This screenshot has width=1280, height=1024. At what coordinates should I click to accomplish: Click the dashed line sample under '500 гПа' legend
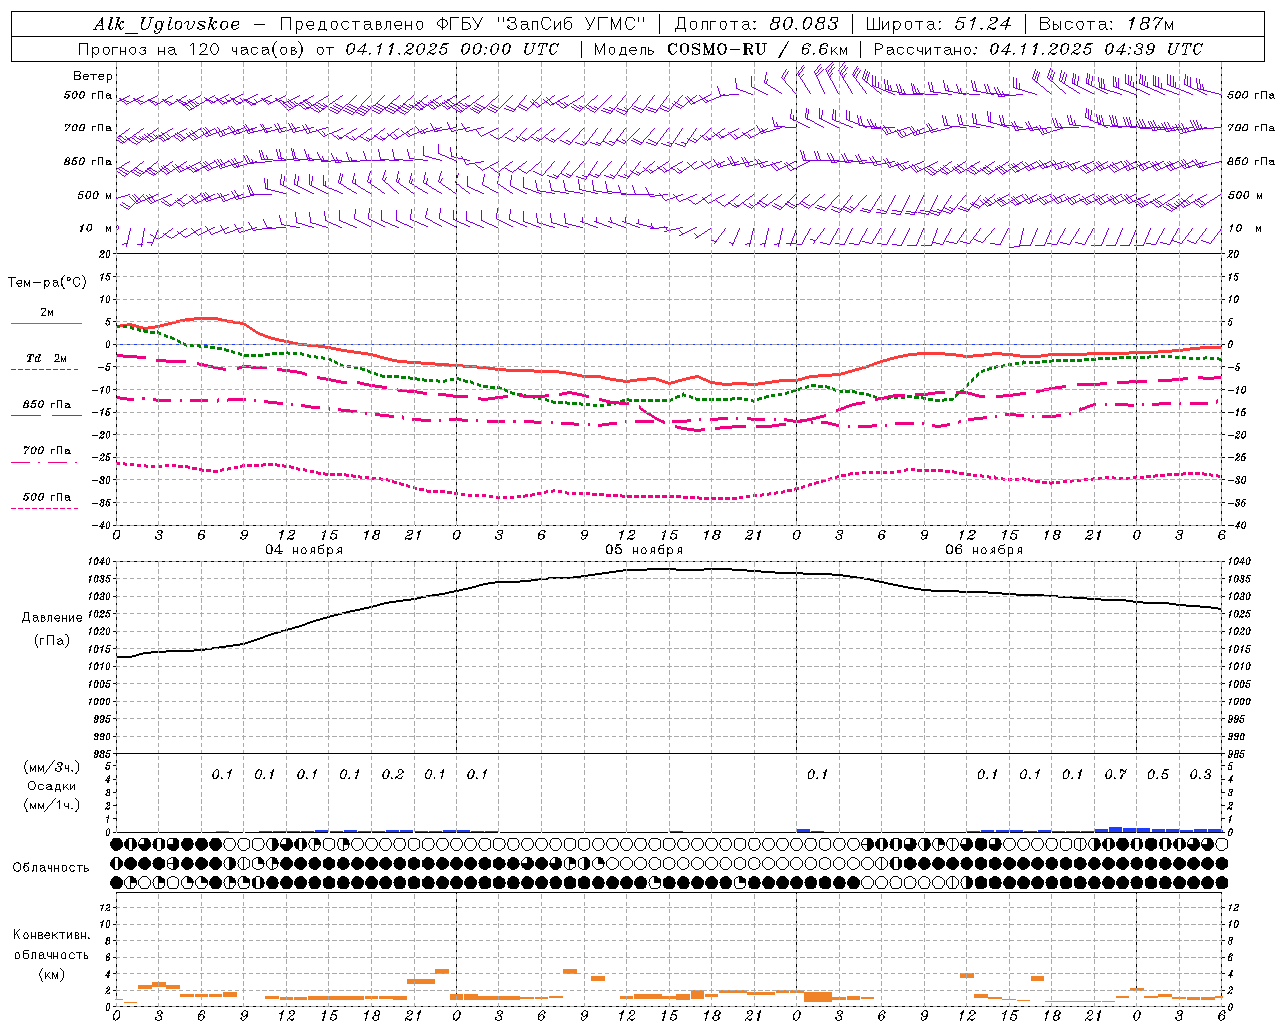[45, 509]
